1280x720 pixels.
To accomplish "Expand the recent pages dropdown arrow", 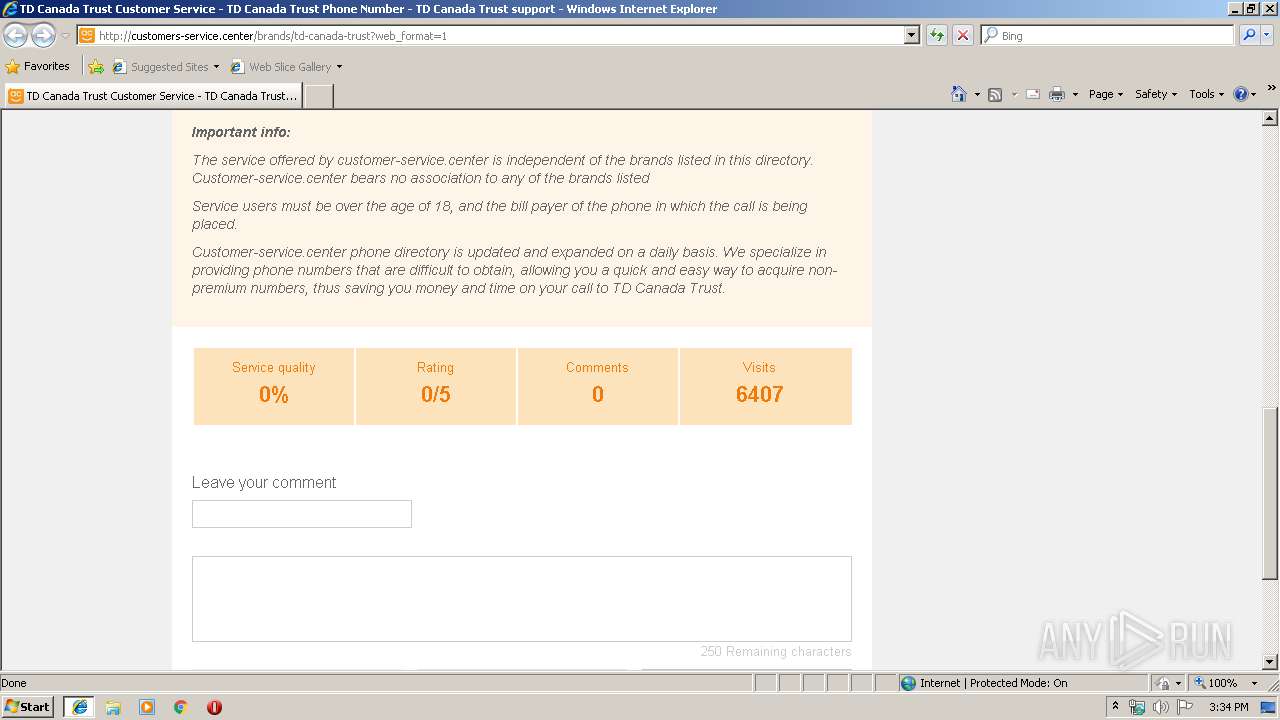I will (65, 35).
